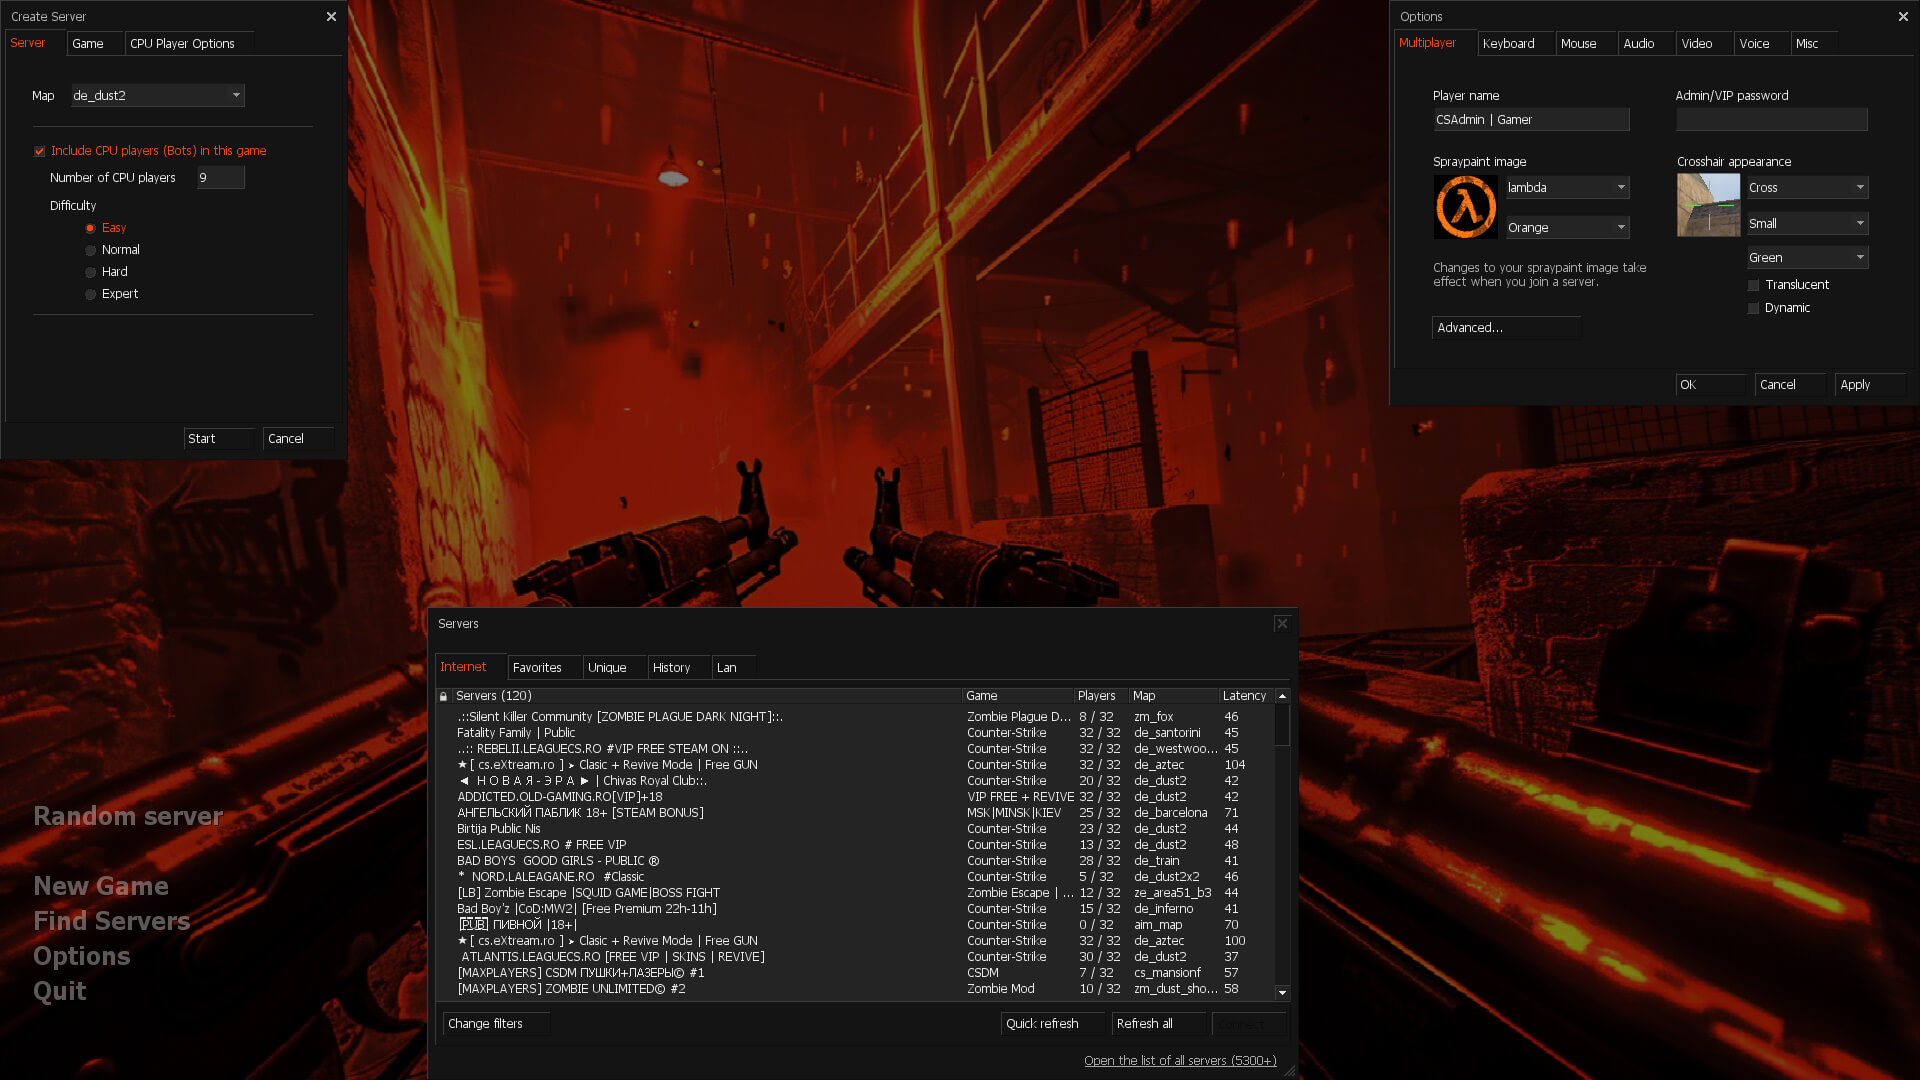Open the crosshair size dropdown set to Small
Image resolution: width=1920 pixels, height=1080 pixels.
[1807, 223]
